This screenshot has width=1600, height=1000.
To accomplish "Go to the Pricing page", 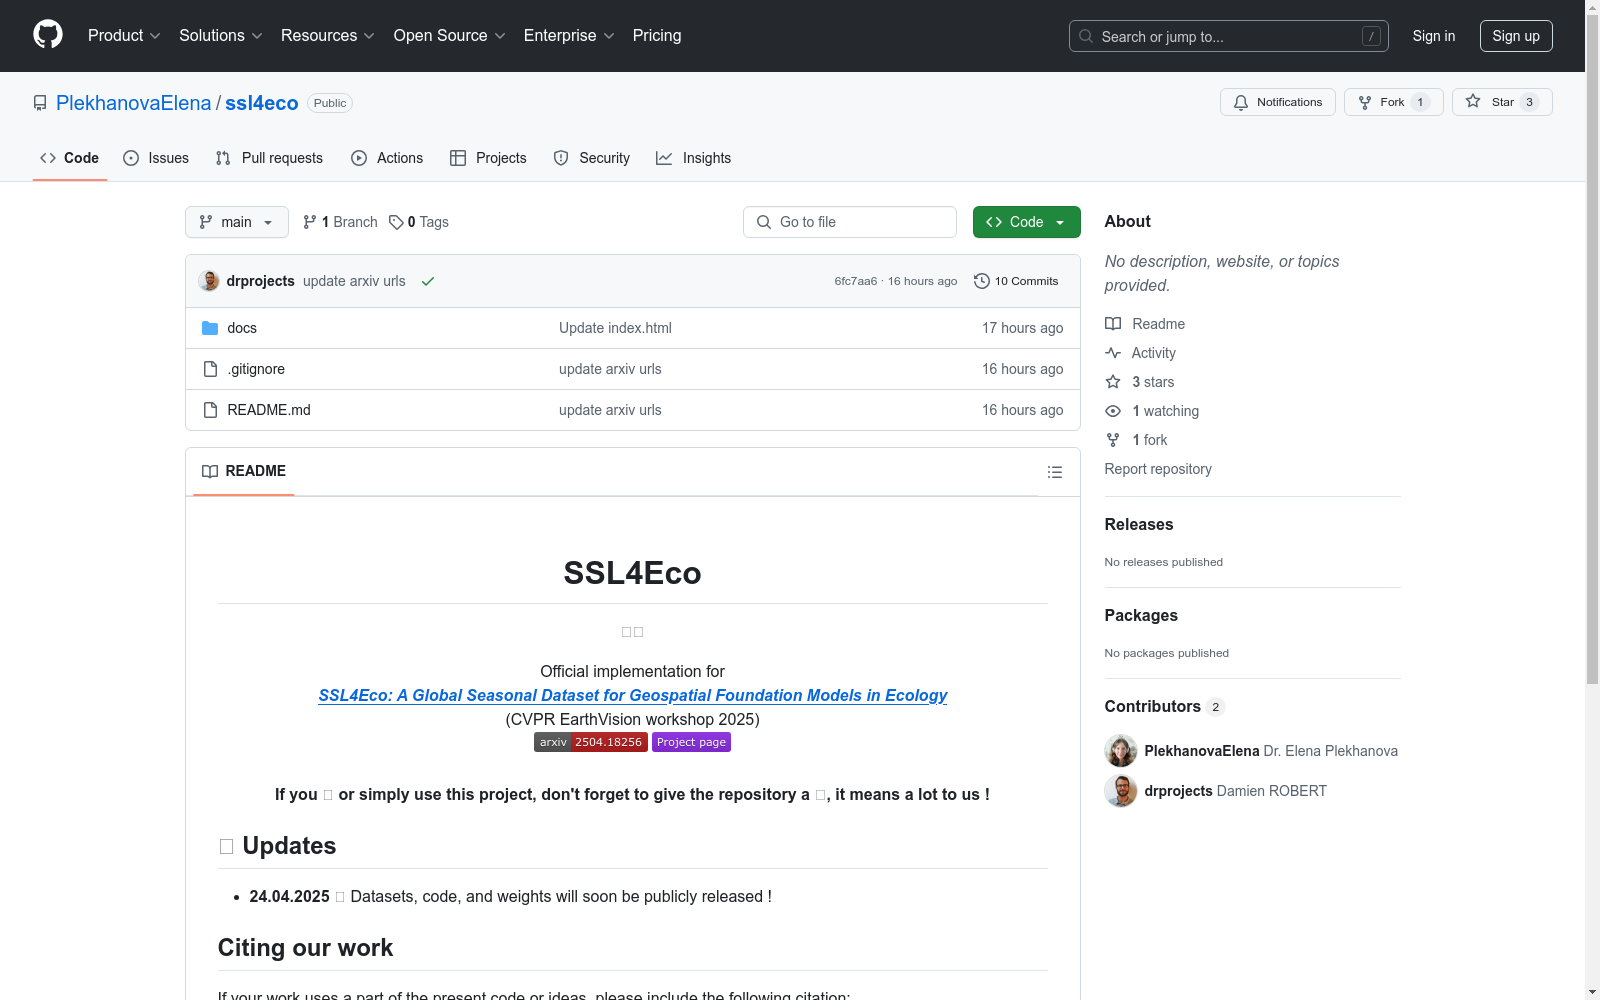I will [657, 36].
